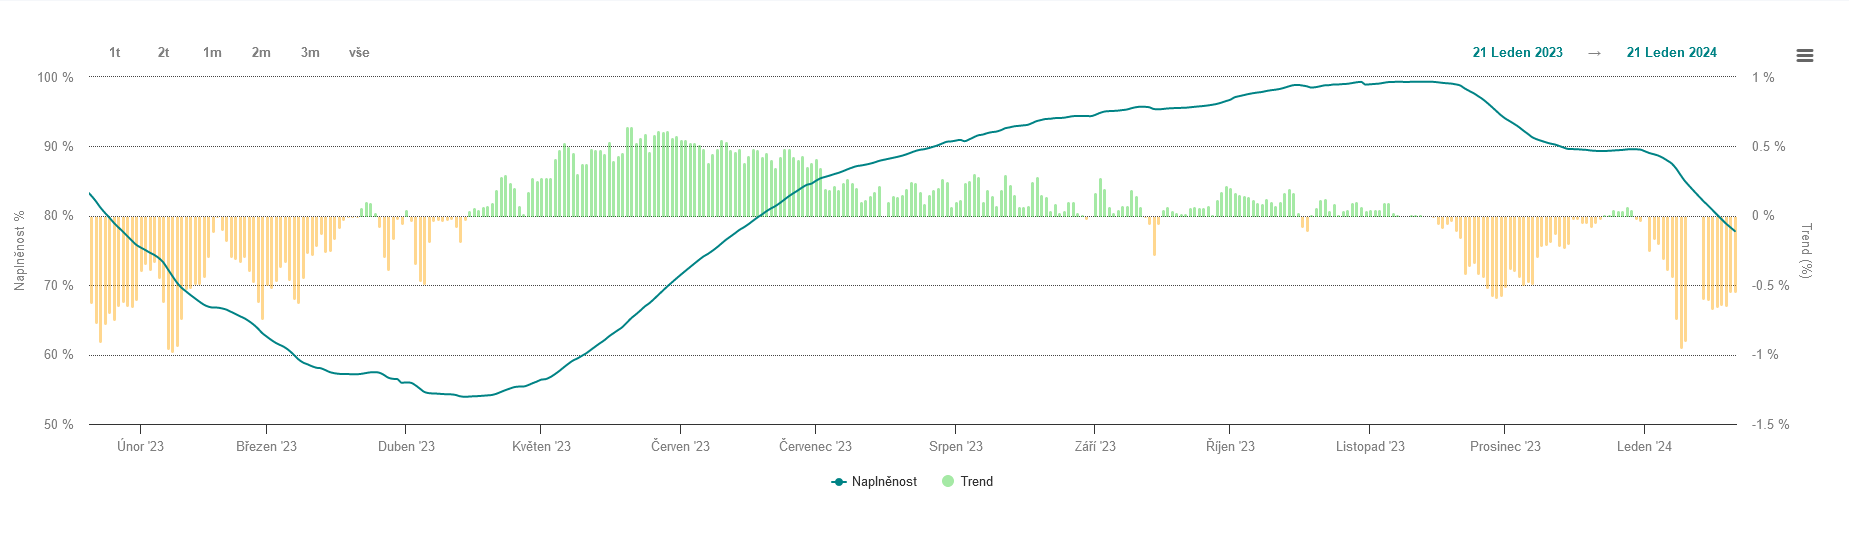Toggle the Naplněnost series in legend
1849x538 pixels.
[884, 482]
